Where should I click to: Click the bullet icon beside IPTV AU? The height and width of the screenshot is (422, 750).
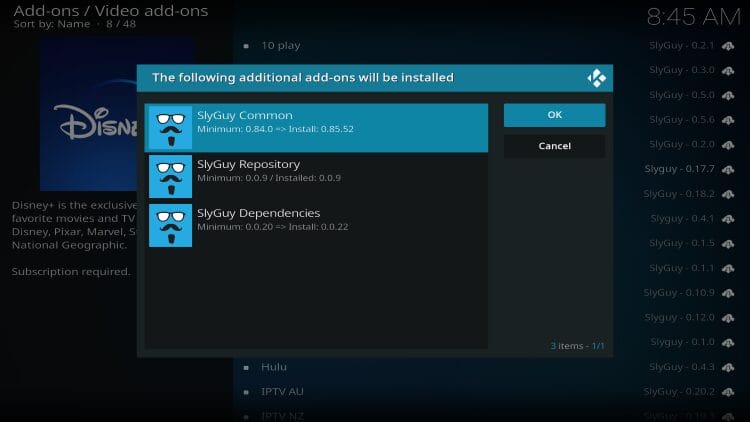coord(246,392)
